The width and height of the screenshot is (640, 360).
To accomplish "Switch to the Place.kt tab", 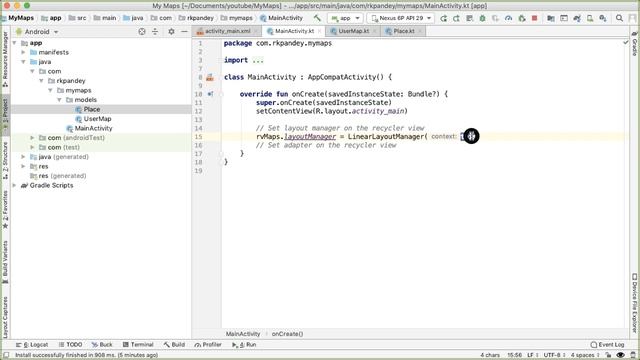I will (x=403, y=31).
